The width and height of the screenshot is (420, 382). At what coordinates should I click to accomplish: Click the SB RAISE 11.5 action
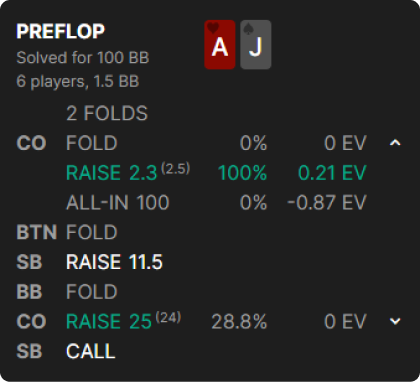(114, 262)
